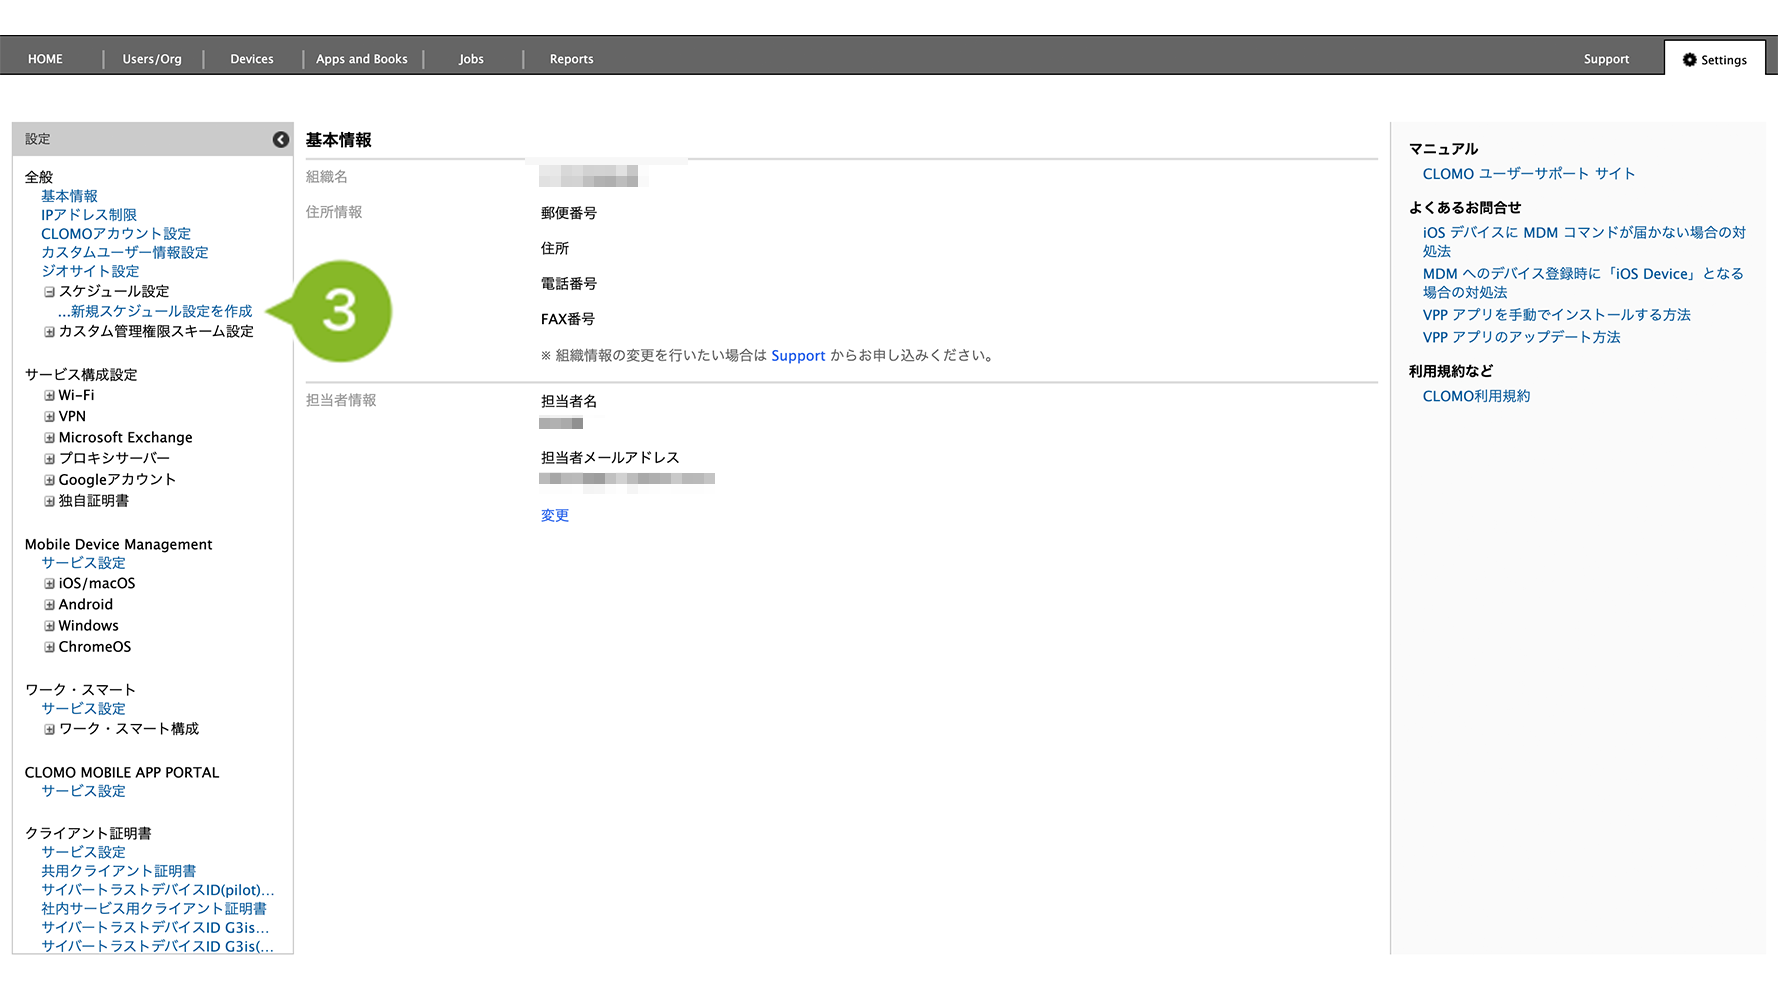Click Support link in organization info note
1778x1000 pixels.
[x=797, y=356]
